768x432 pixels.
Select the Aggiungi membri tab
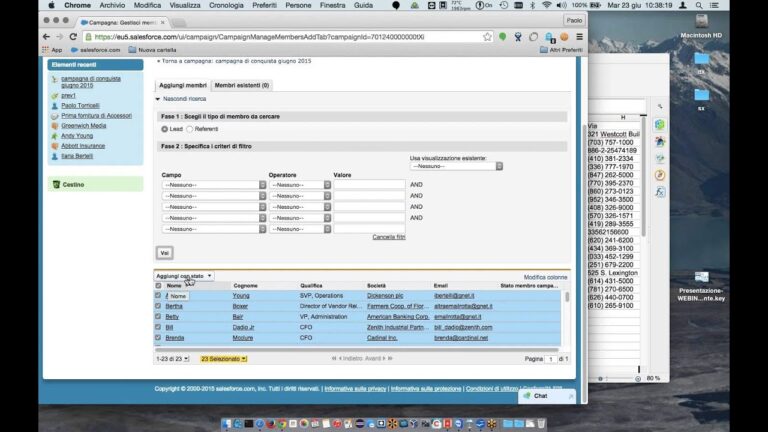click(183, 85)
